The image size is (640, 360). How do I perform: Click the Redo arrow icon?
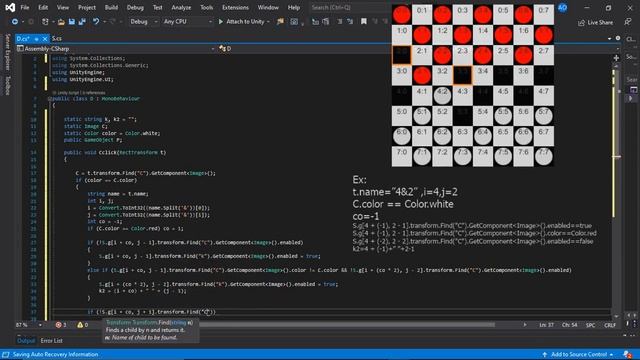(112, 22)
